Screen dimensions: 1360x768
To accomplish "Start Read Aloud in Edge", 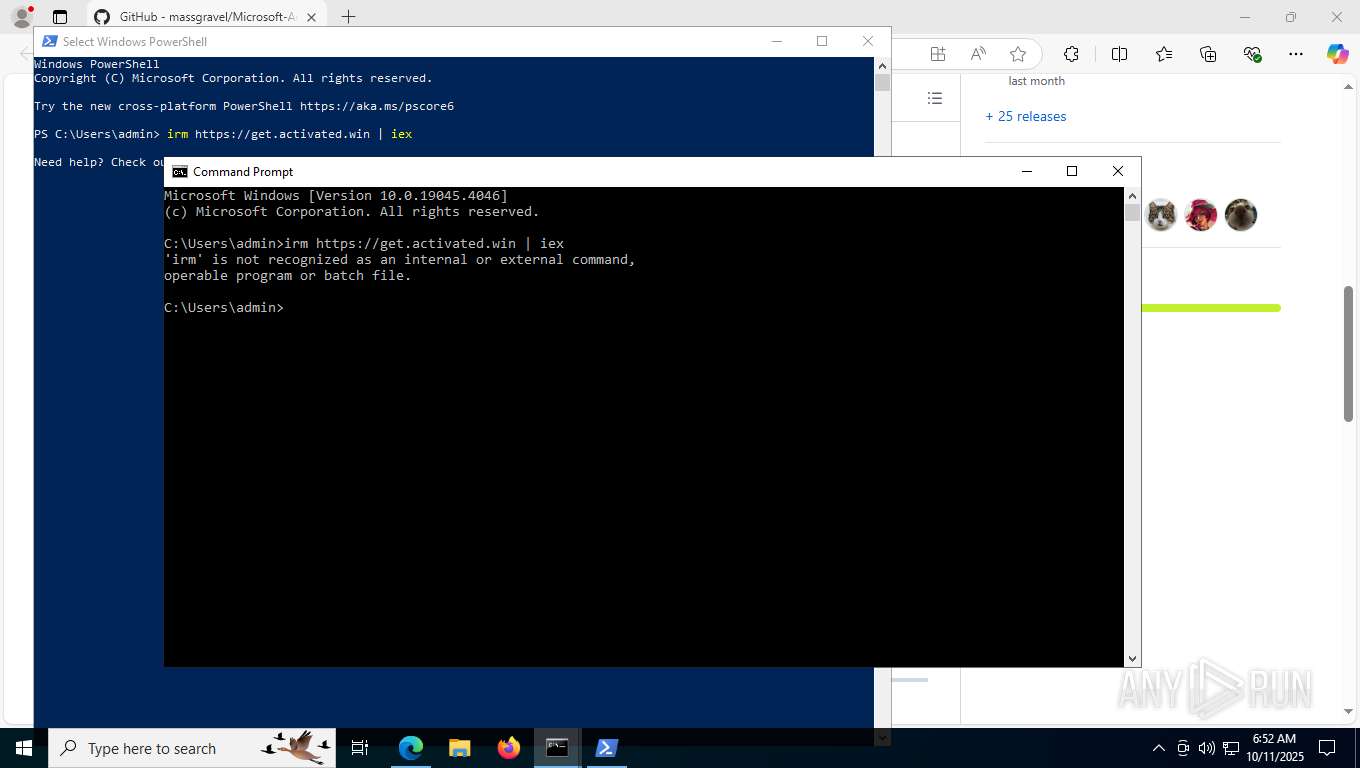I will coord(978,54).
